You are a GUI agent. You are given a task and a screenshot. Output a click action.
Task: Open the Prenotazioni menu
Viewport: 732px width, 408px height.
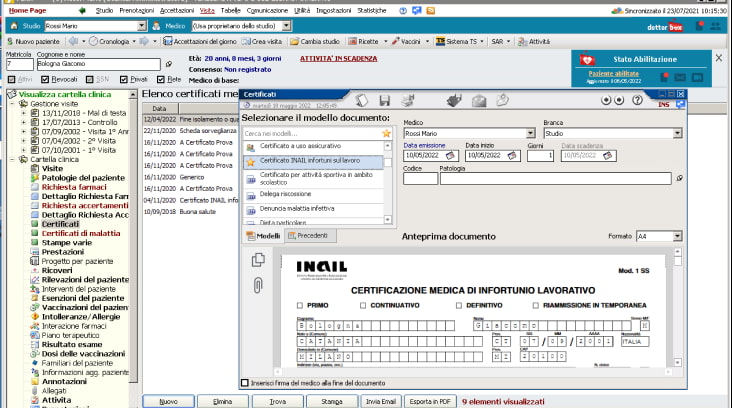pyautogui.click(x=136, y=10)
